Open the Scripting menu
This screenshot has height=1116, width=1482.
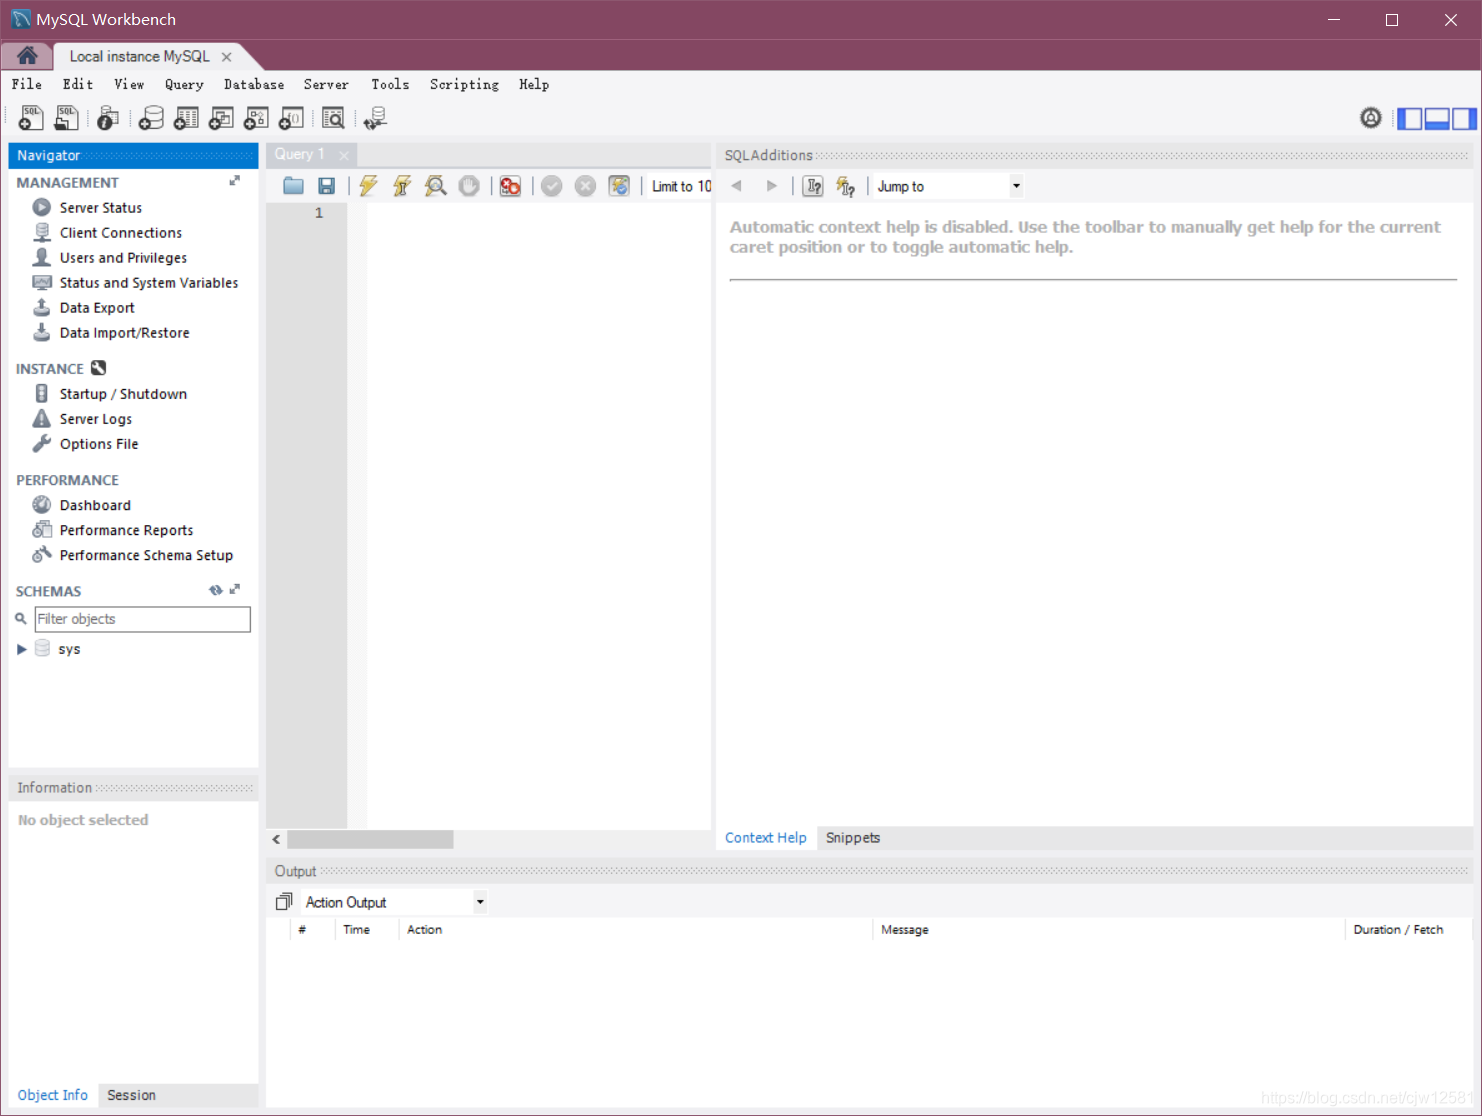point(464,84)
